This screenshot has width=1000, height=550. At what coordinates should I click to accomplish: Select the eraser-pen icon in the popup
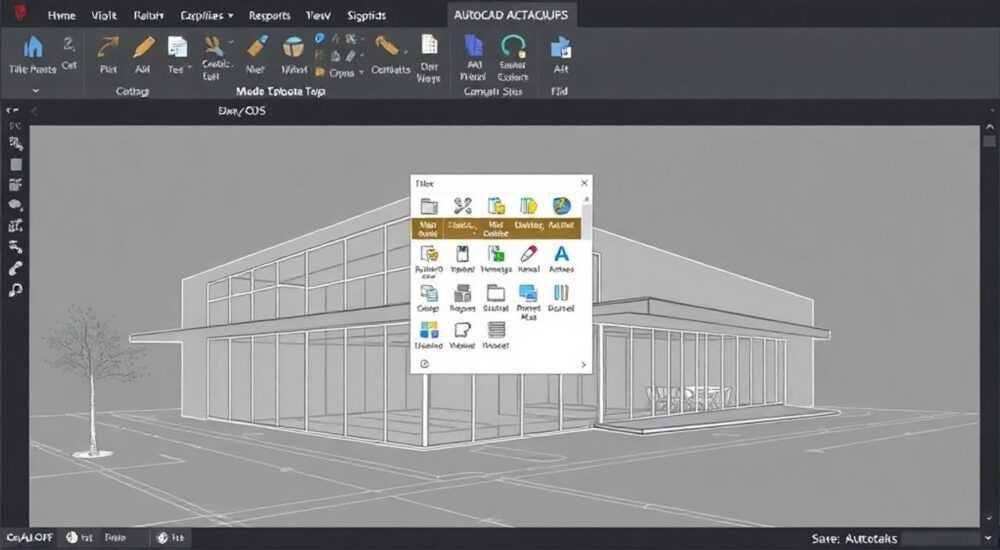[528, 254]
